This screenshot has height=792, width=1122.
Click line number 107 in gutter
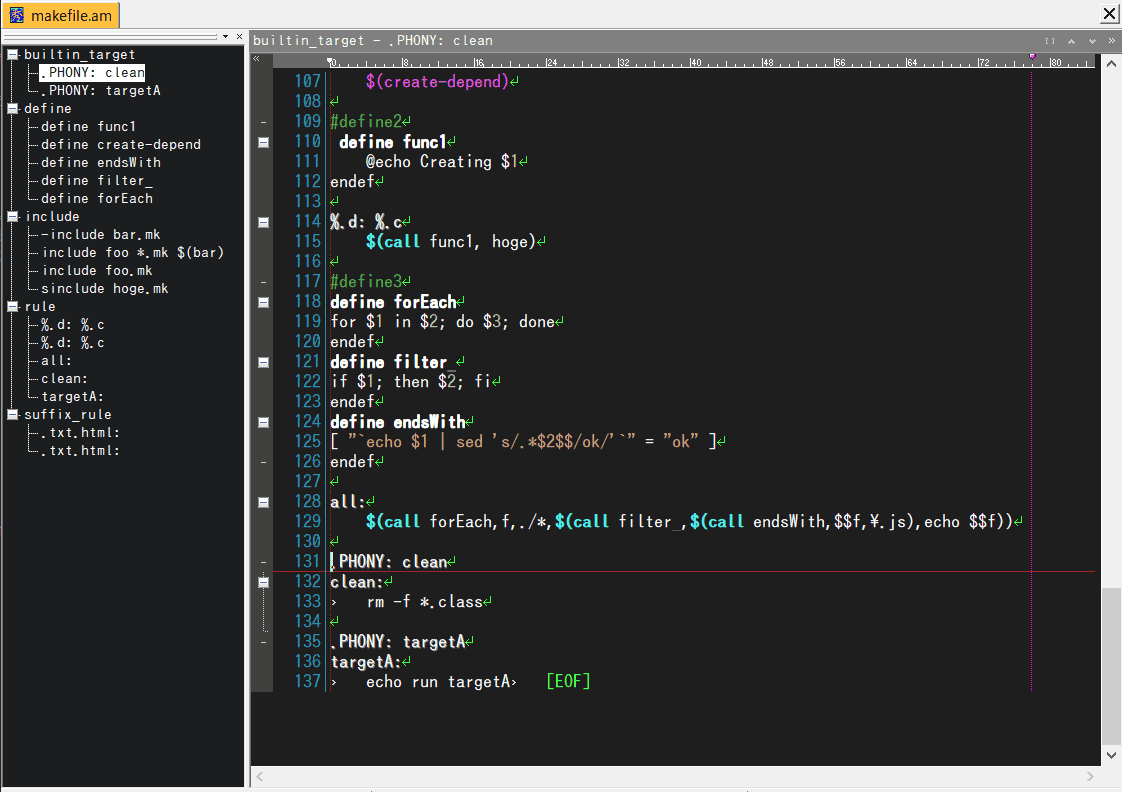pos(308,82)
